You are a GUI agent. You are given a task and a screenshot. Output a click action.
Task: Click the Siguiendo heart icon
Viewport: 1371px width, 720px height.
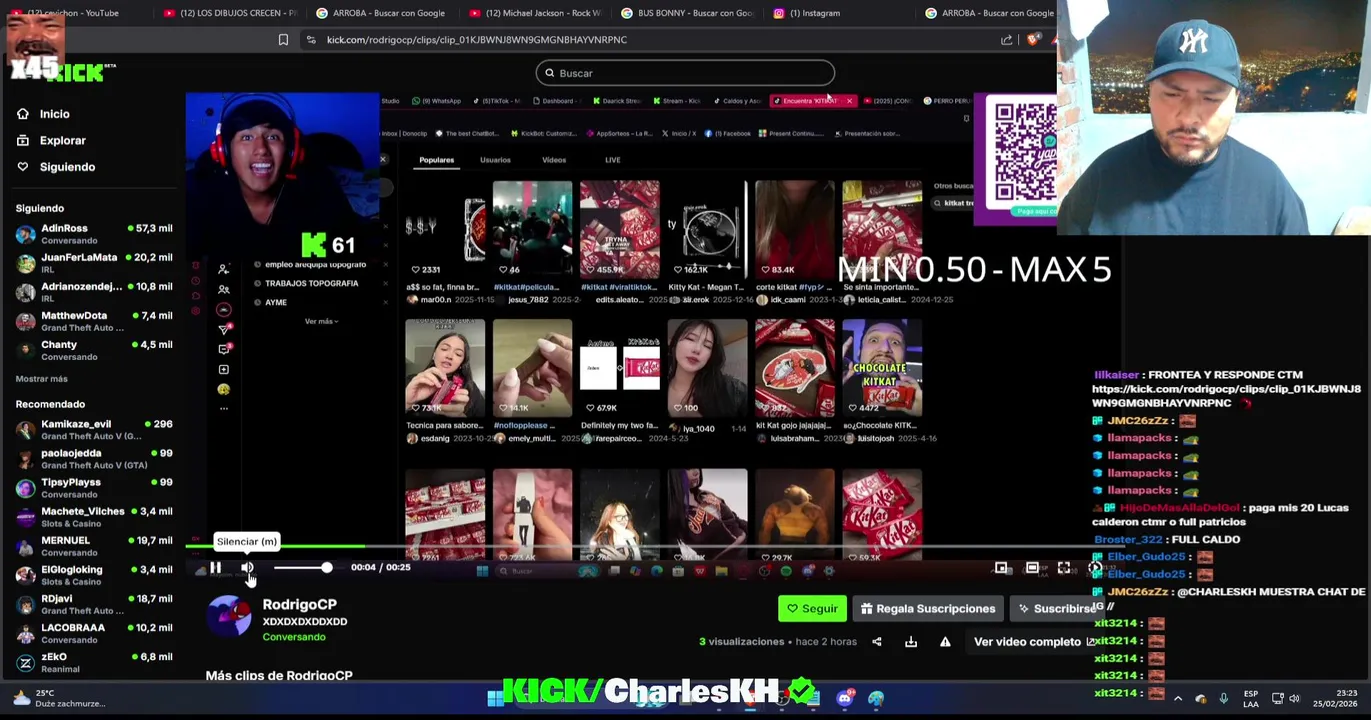click(23, 167)
